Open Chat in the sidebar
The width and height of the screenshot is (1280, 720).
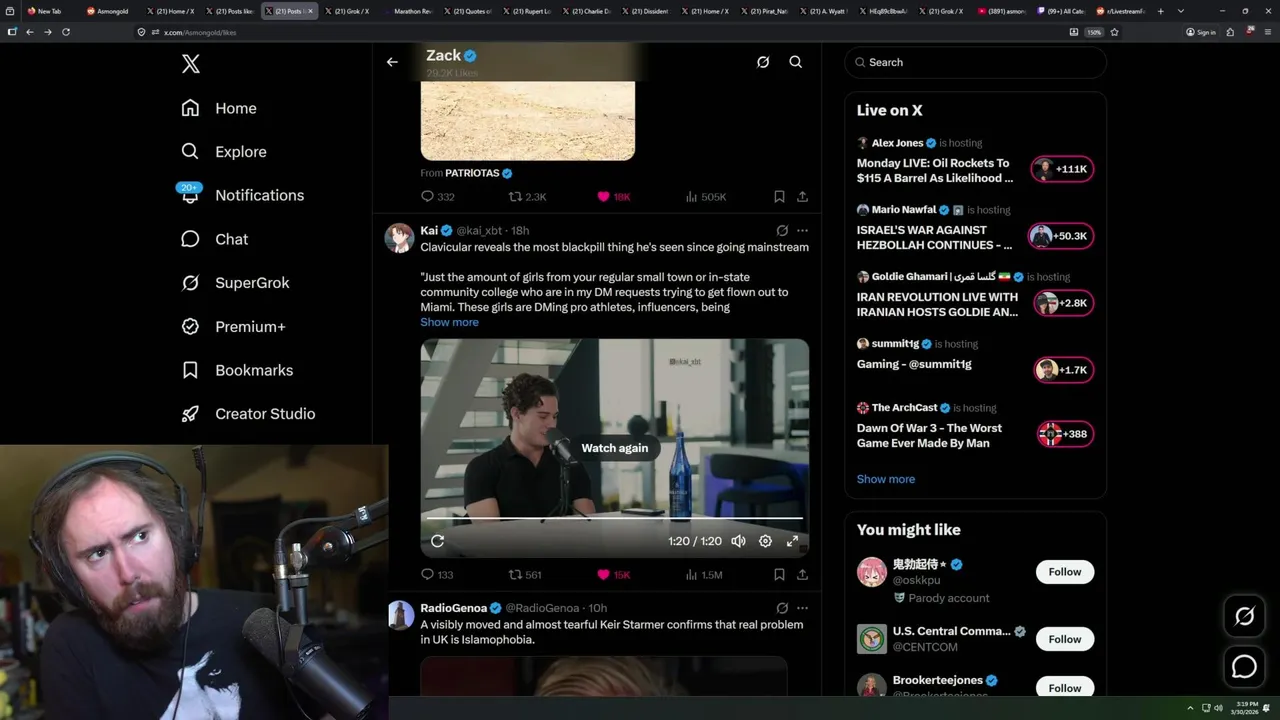214,239
